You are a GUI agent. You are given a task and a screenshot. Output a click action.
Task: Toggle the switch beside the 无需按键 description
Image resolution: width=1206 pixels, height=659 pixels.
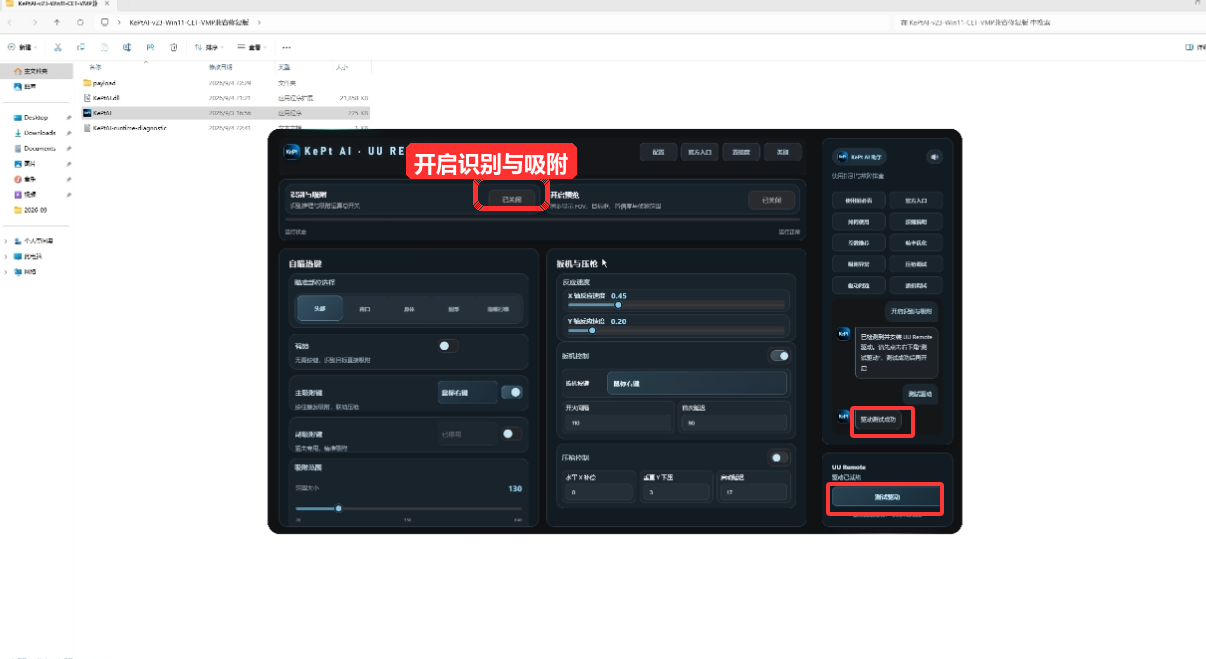coord(447,346)
